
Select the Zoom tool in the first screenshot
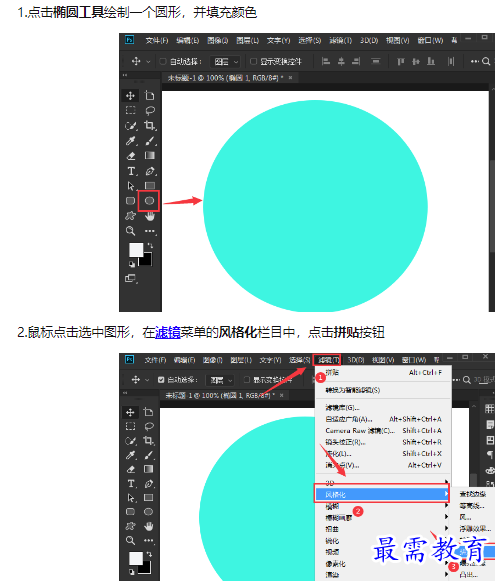130,231
